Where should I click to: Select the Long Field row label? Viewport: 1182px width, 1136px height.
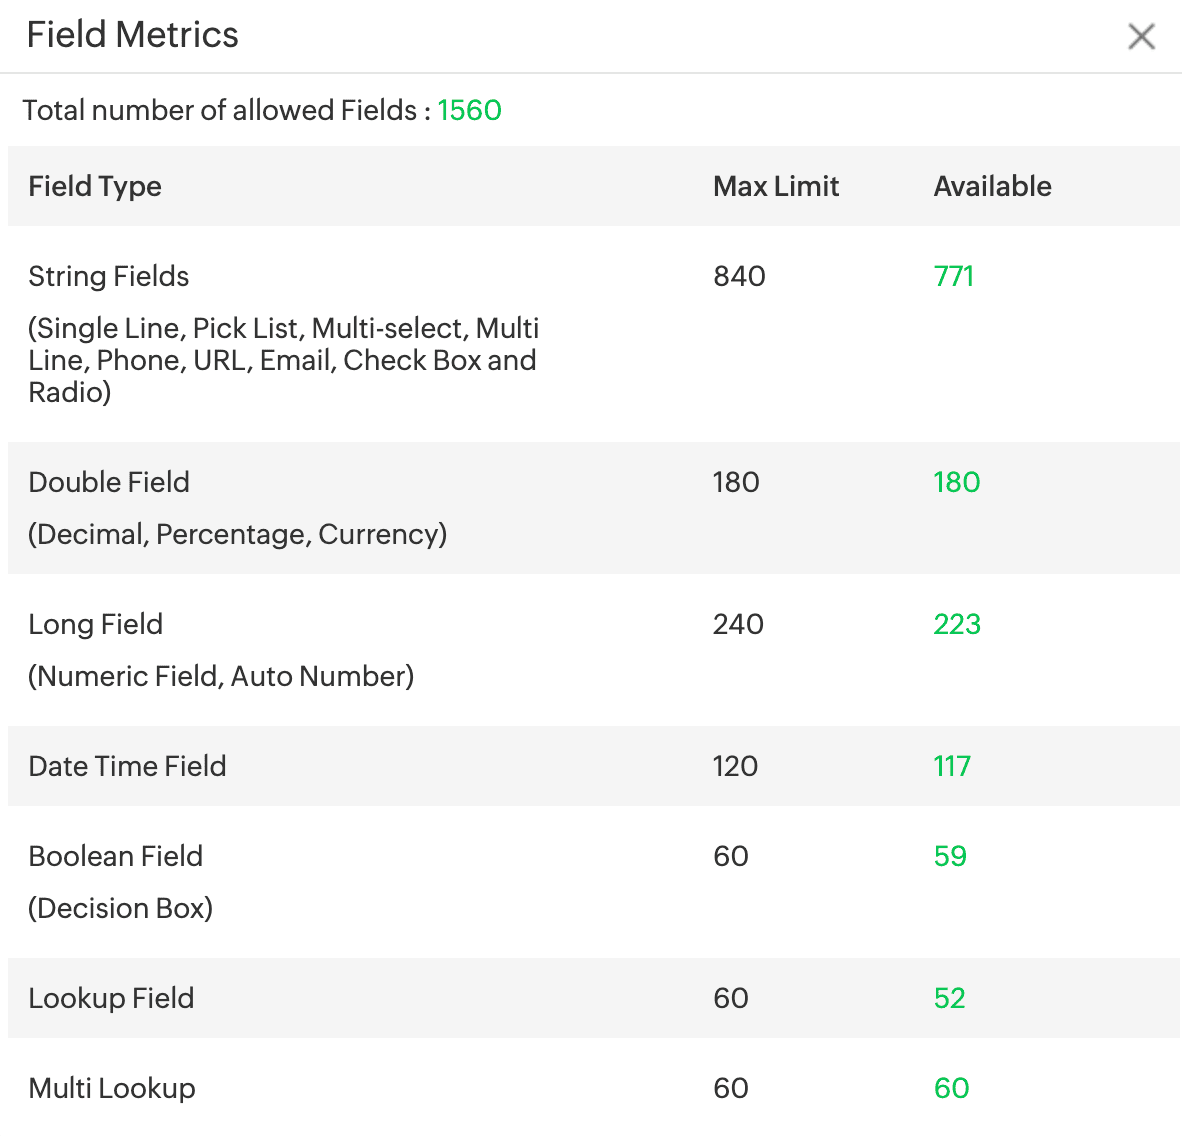(95, 624)
